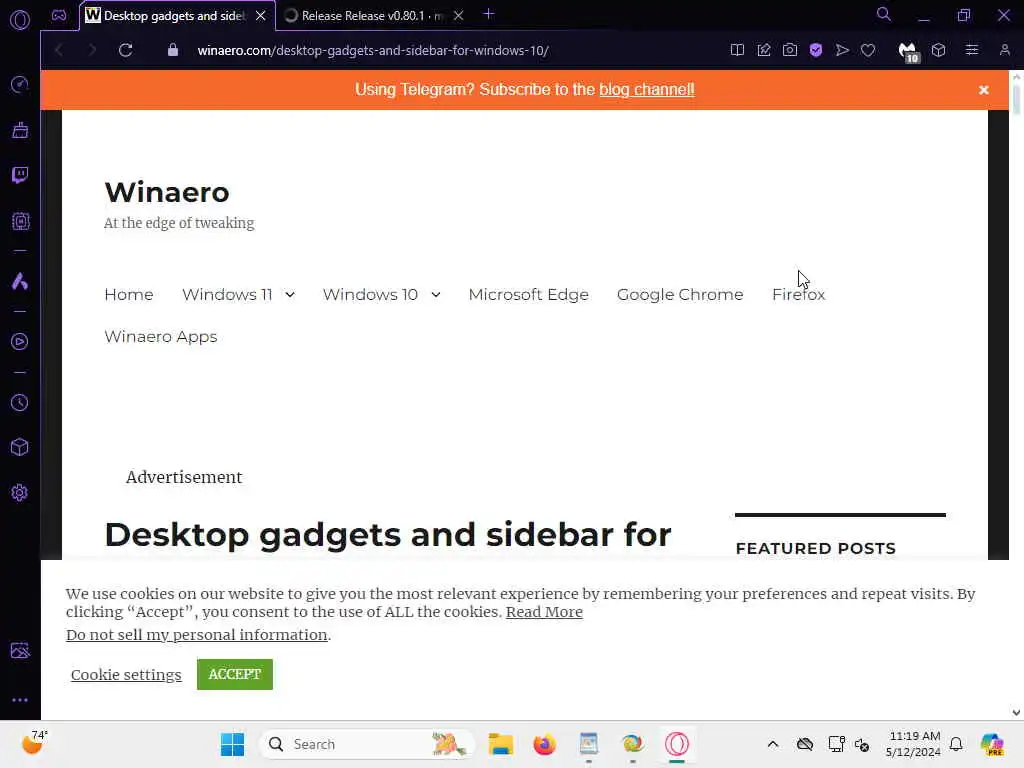This screenshot has height=768, width=1024.
Task: Launch Firefox from the taskbar
Action: click(x=544, y=744)
